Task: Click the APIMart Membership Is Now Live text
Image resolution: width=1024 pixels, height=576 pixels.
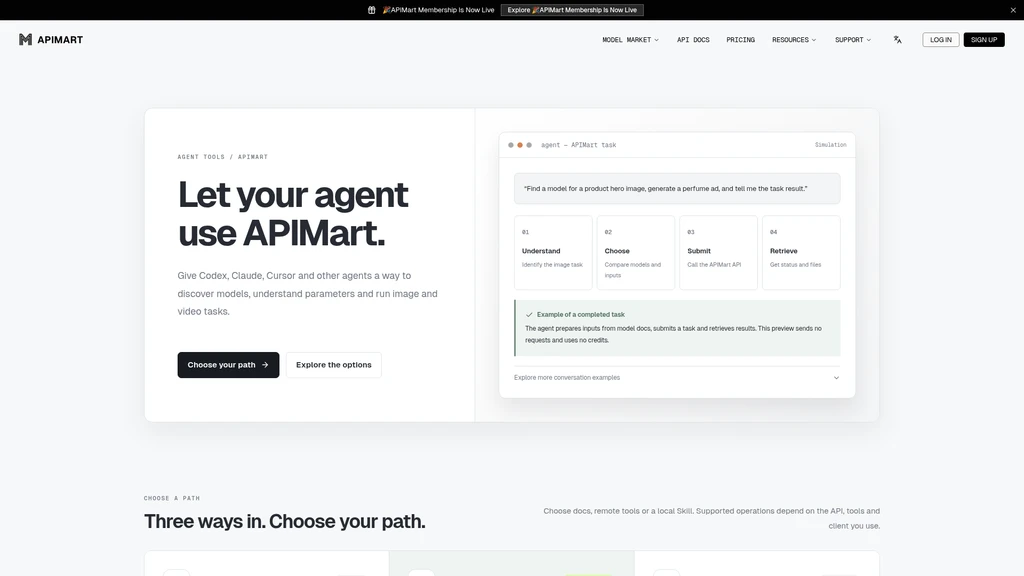Action: 438,10
